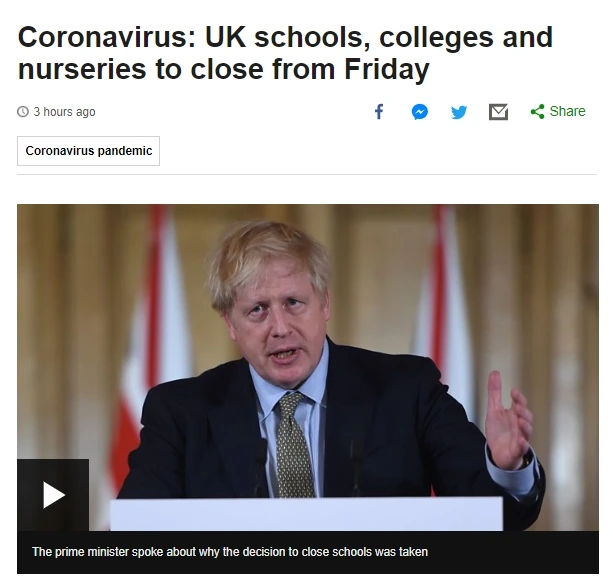
Task: Open the green Share text link
Action: [x=567, y=111]
